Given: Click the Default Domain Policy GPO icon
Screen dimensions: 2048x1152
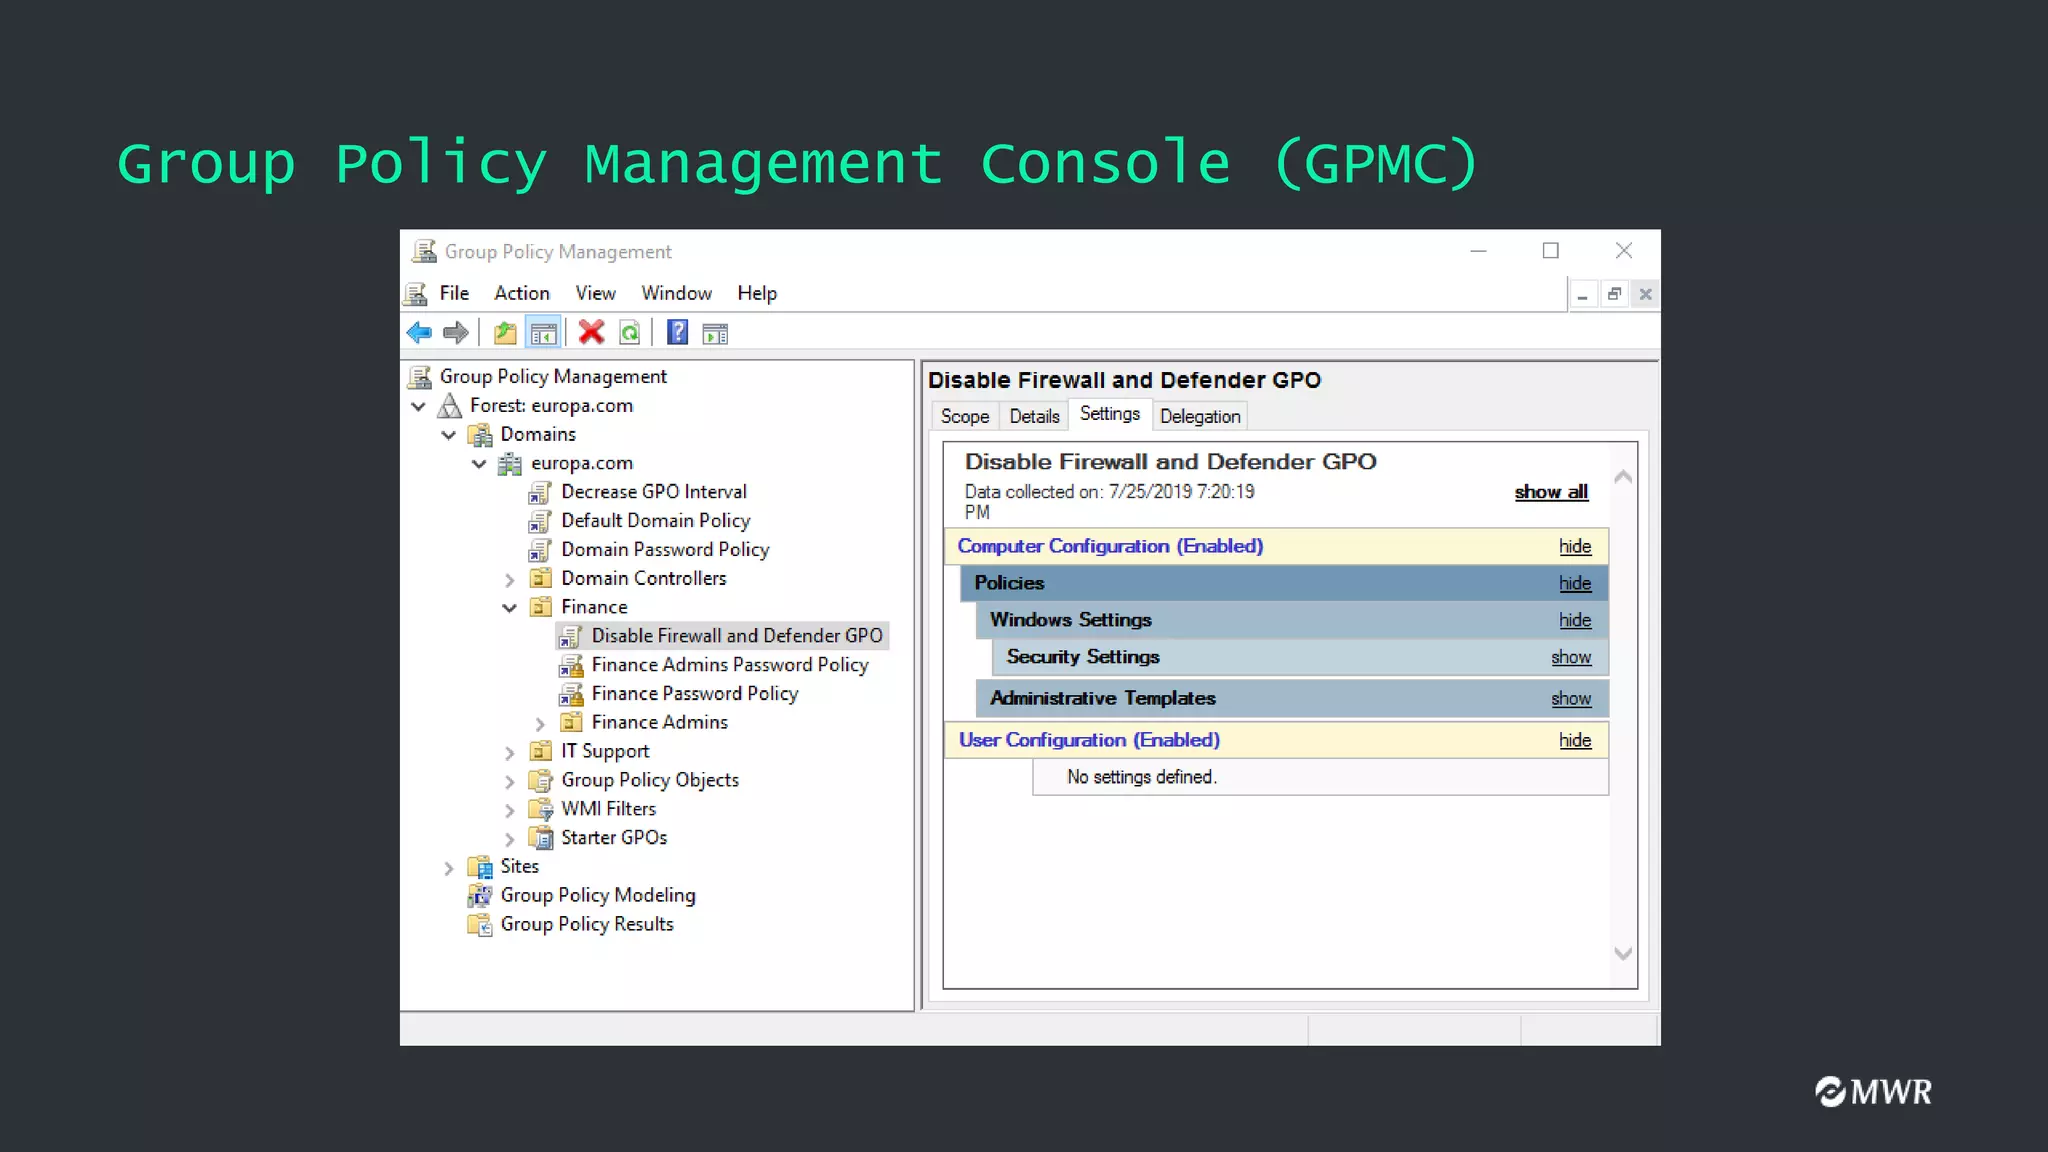Looking at the screenshot, I should (540, 521).
